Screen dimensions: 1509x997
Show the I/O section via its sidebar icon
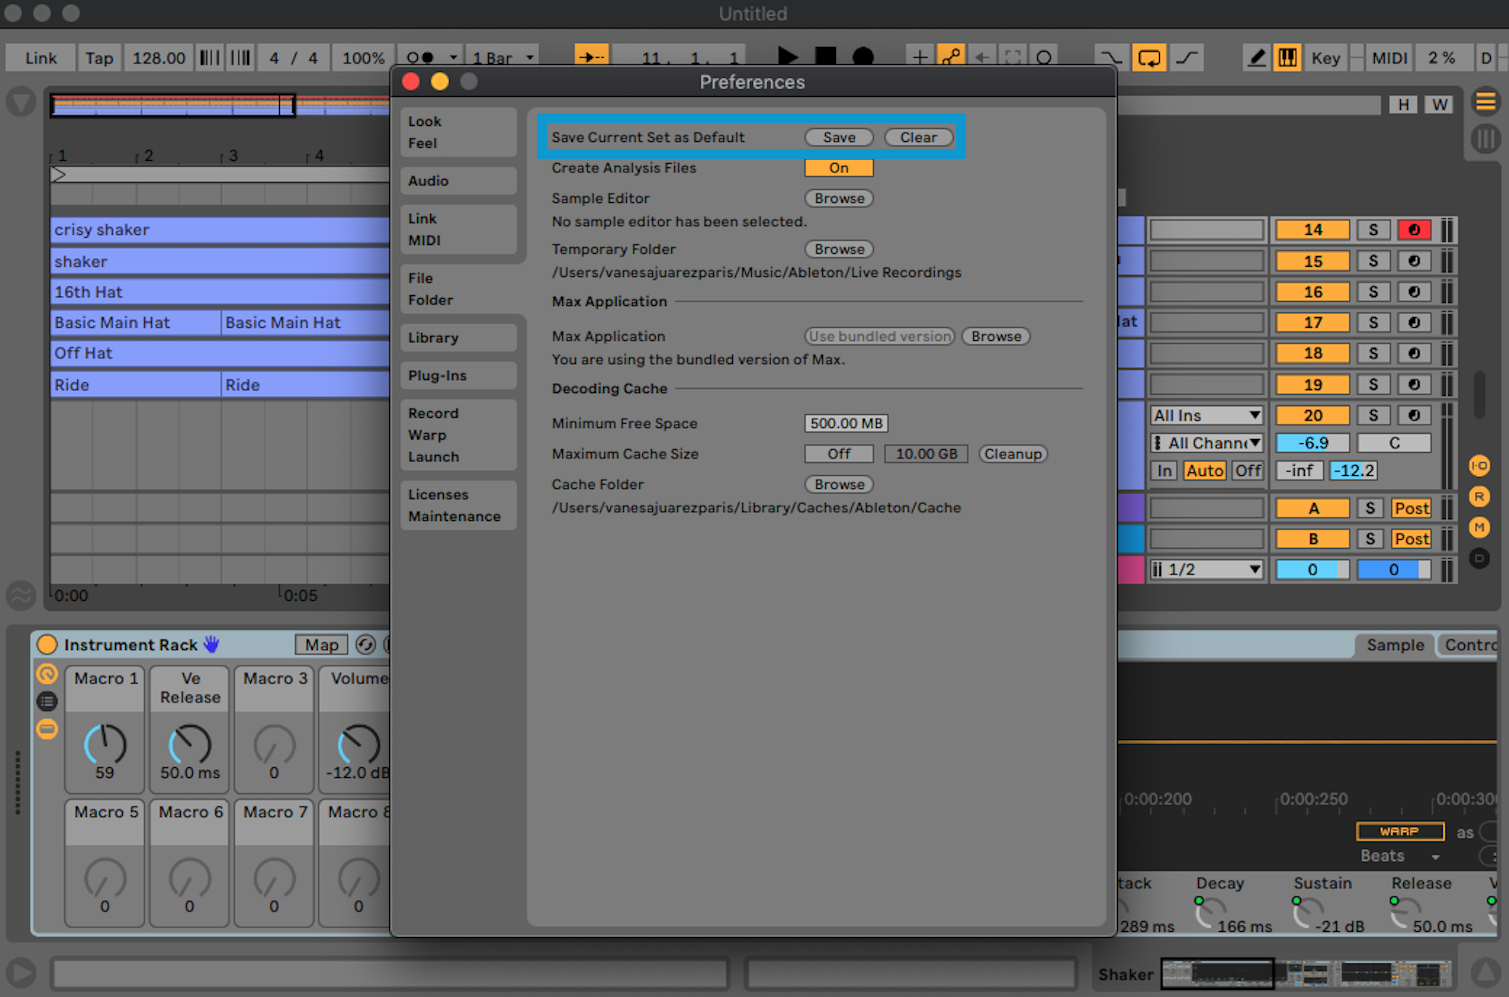click(1480, 465)
